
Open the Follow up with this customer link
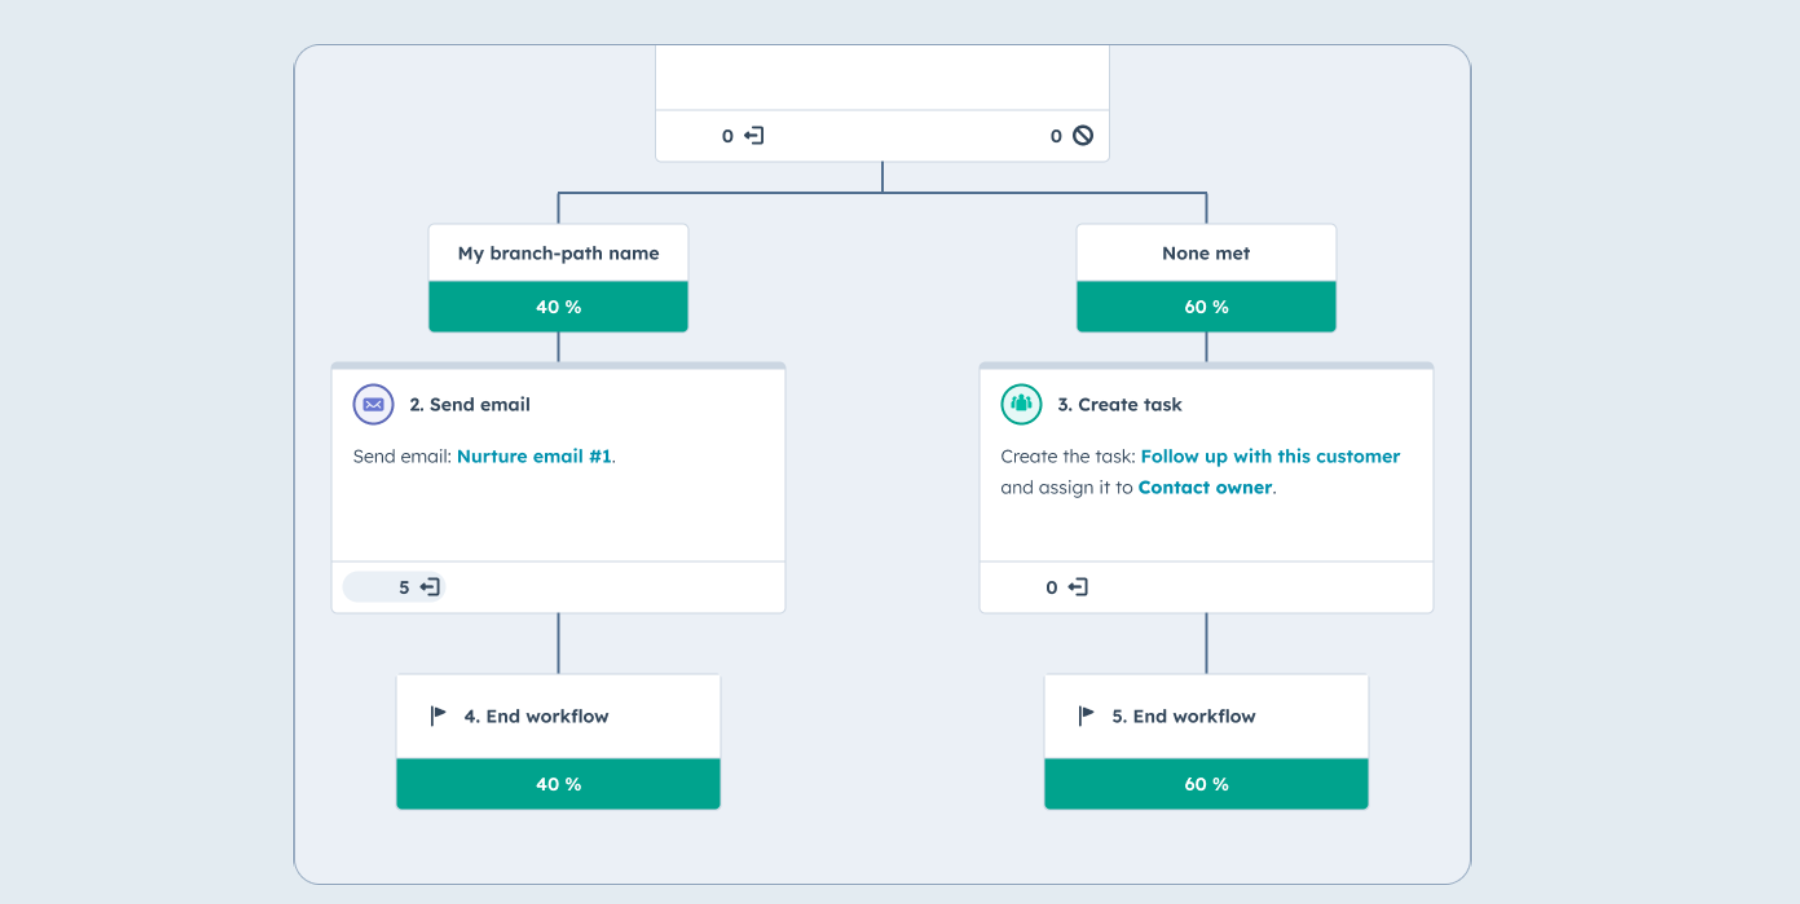point(1270,456)
